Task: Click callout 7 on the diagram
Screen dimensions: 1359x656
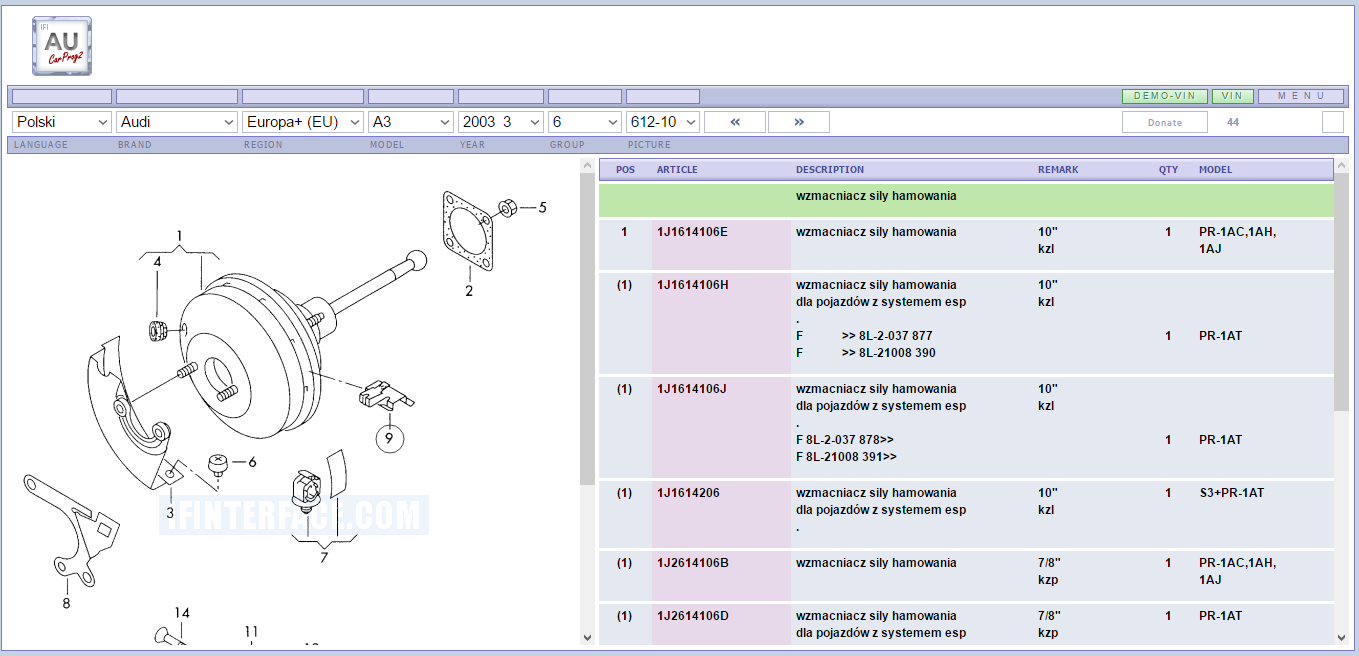Action: pos(324,558)
